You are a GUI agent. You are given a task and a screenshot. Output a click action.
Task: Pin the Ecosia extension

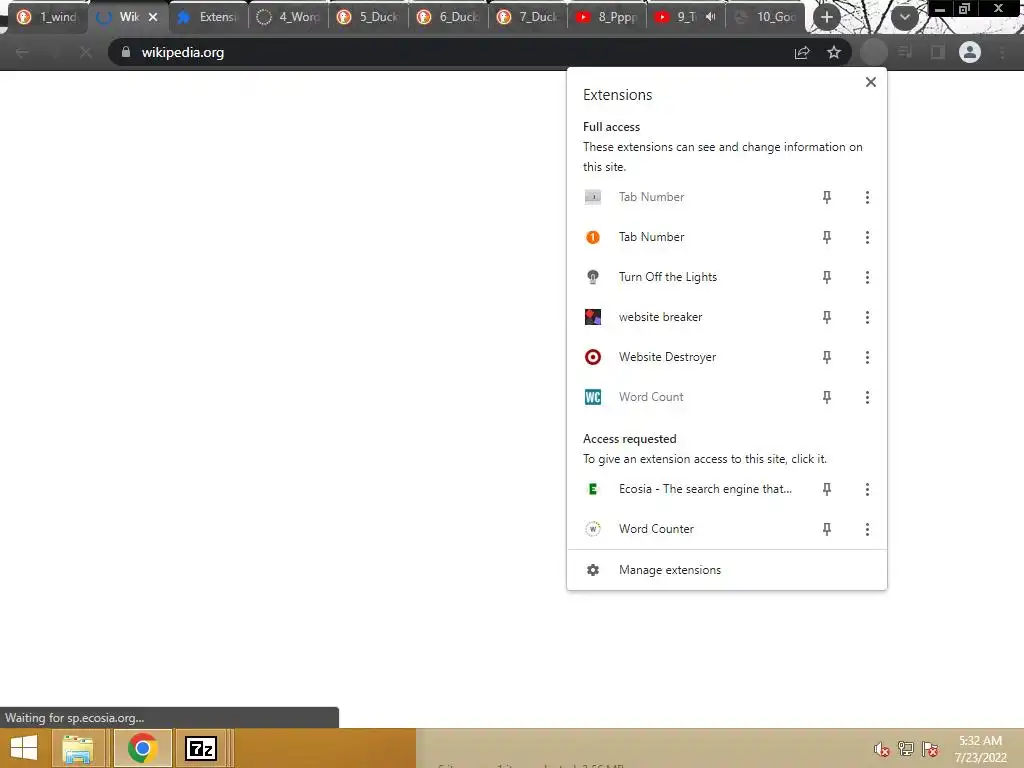(x=827, y=489)
